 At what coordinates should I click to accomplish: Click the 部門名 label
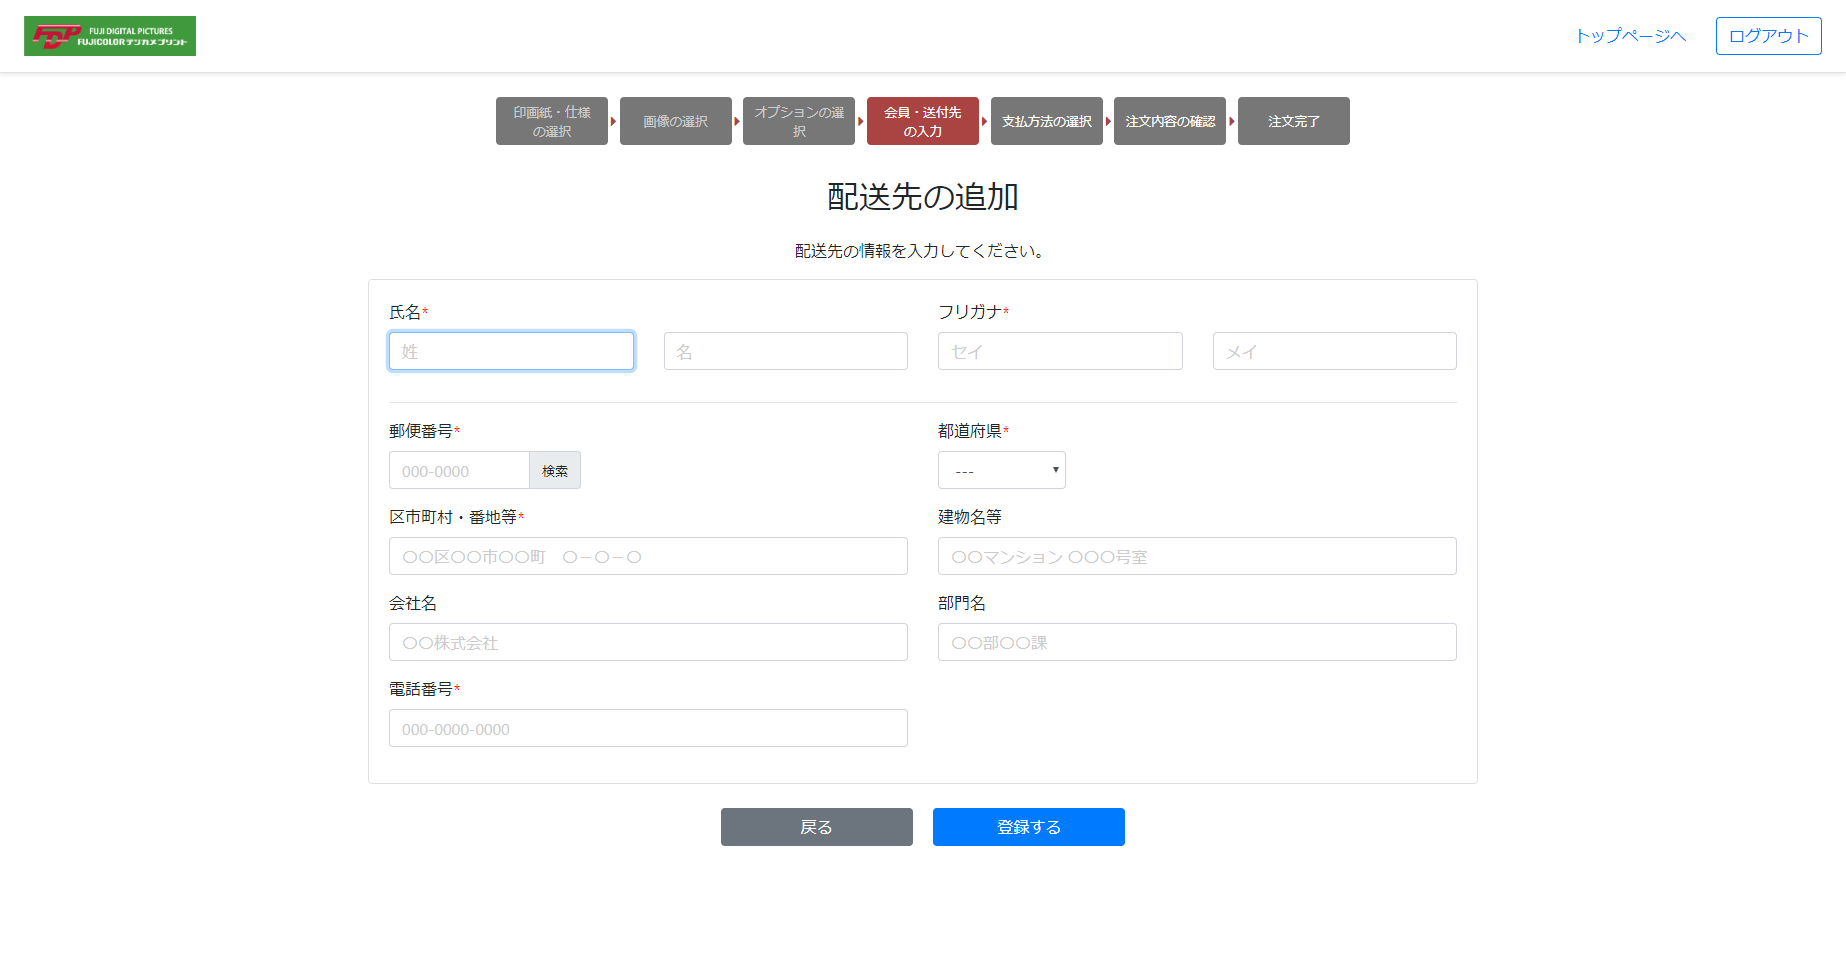962,603
